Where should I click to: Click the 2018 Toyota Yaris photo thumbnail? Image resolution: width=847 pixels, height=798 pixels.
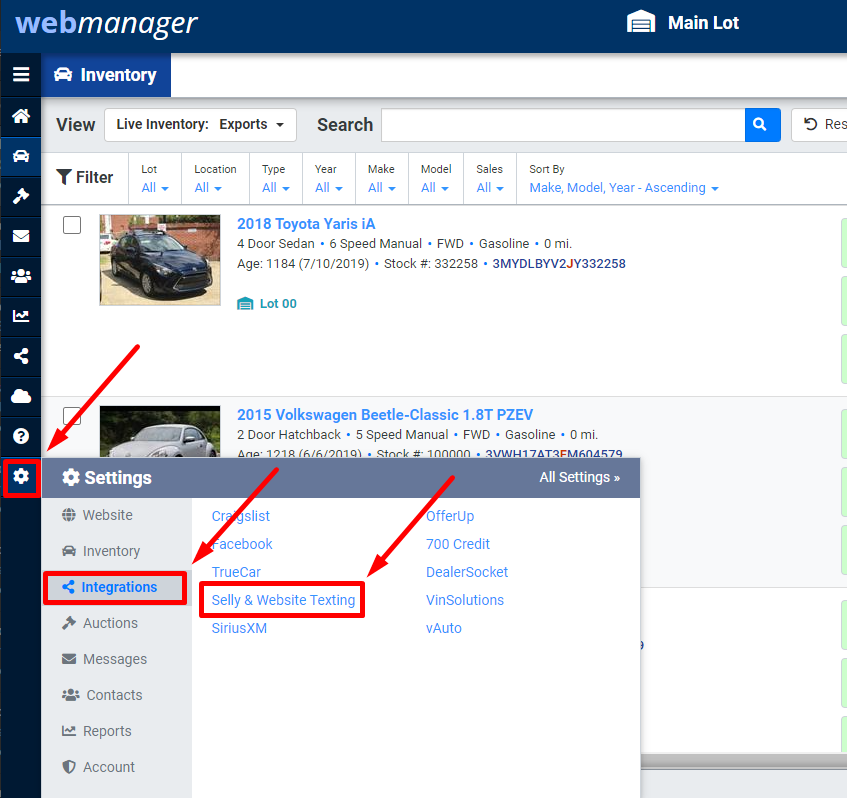coord(159,259)
